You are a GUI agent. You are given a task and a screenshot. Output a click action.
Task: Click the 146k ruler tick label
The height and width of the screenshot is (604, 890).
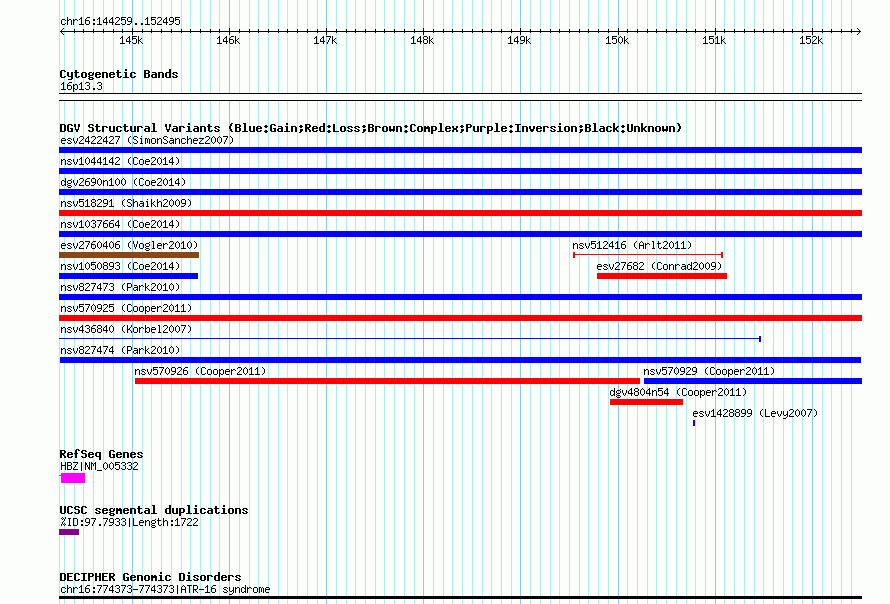point(228,41)
